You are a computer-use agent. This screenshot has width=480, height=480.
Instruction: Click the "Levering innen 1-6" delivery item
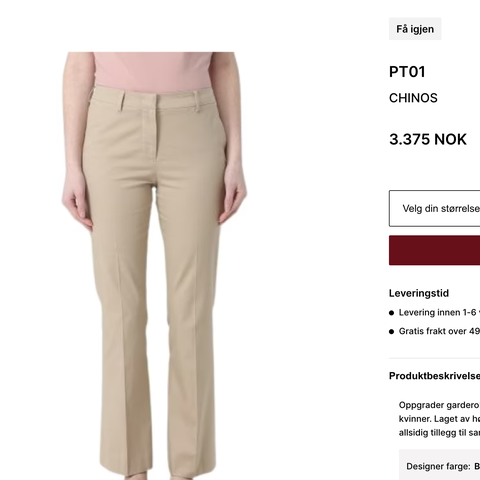click(439, 313)
